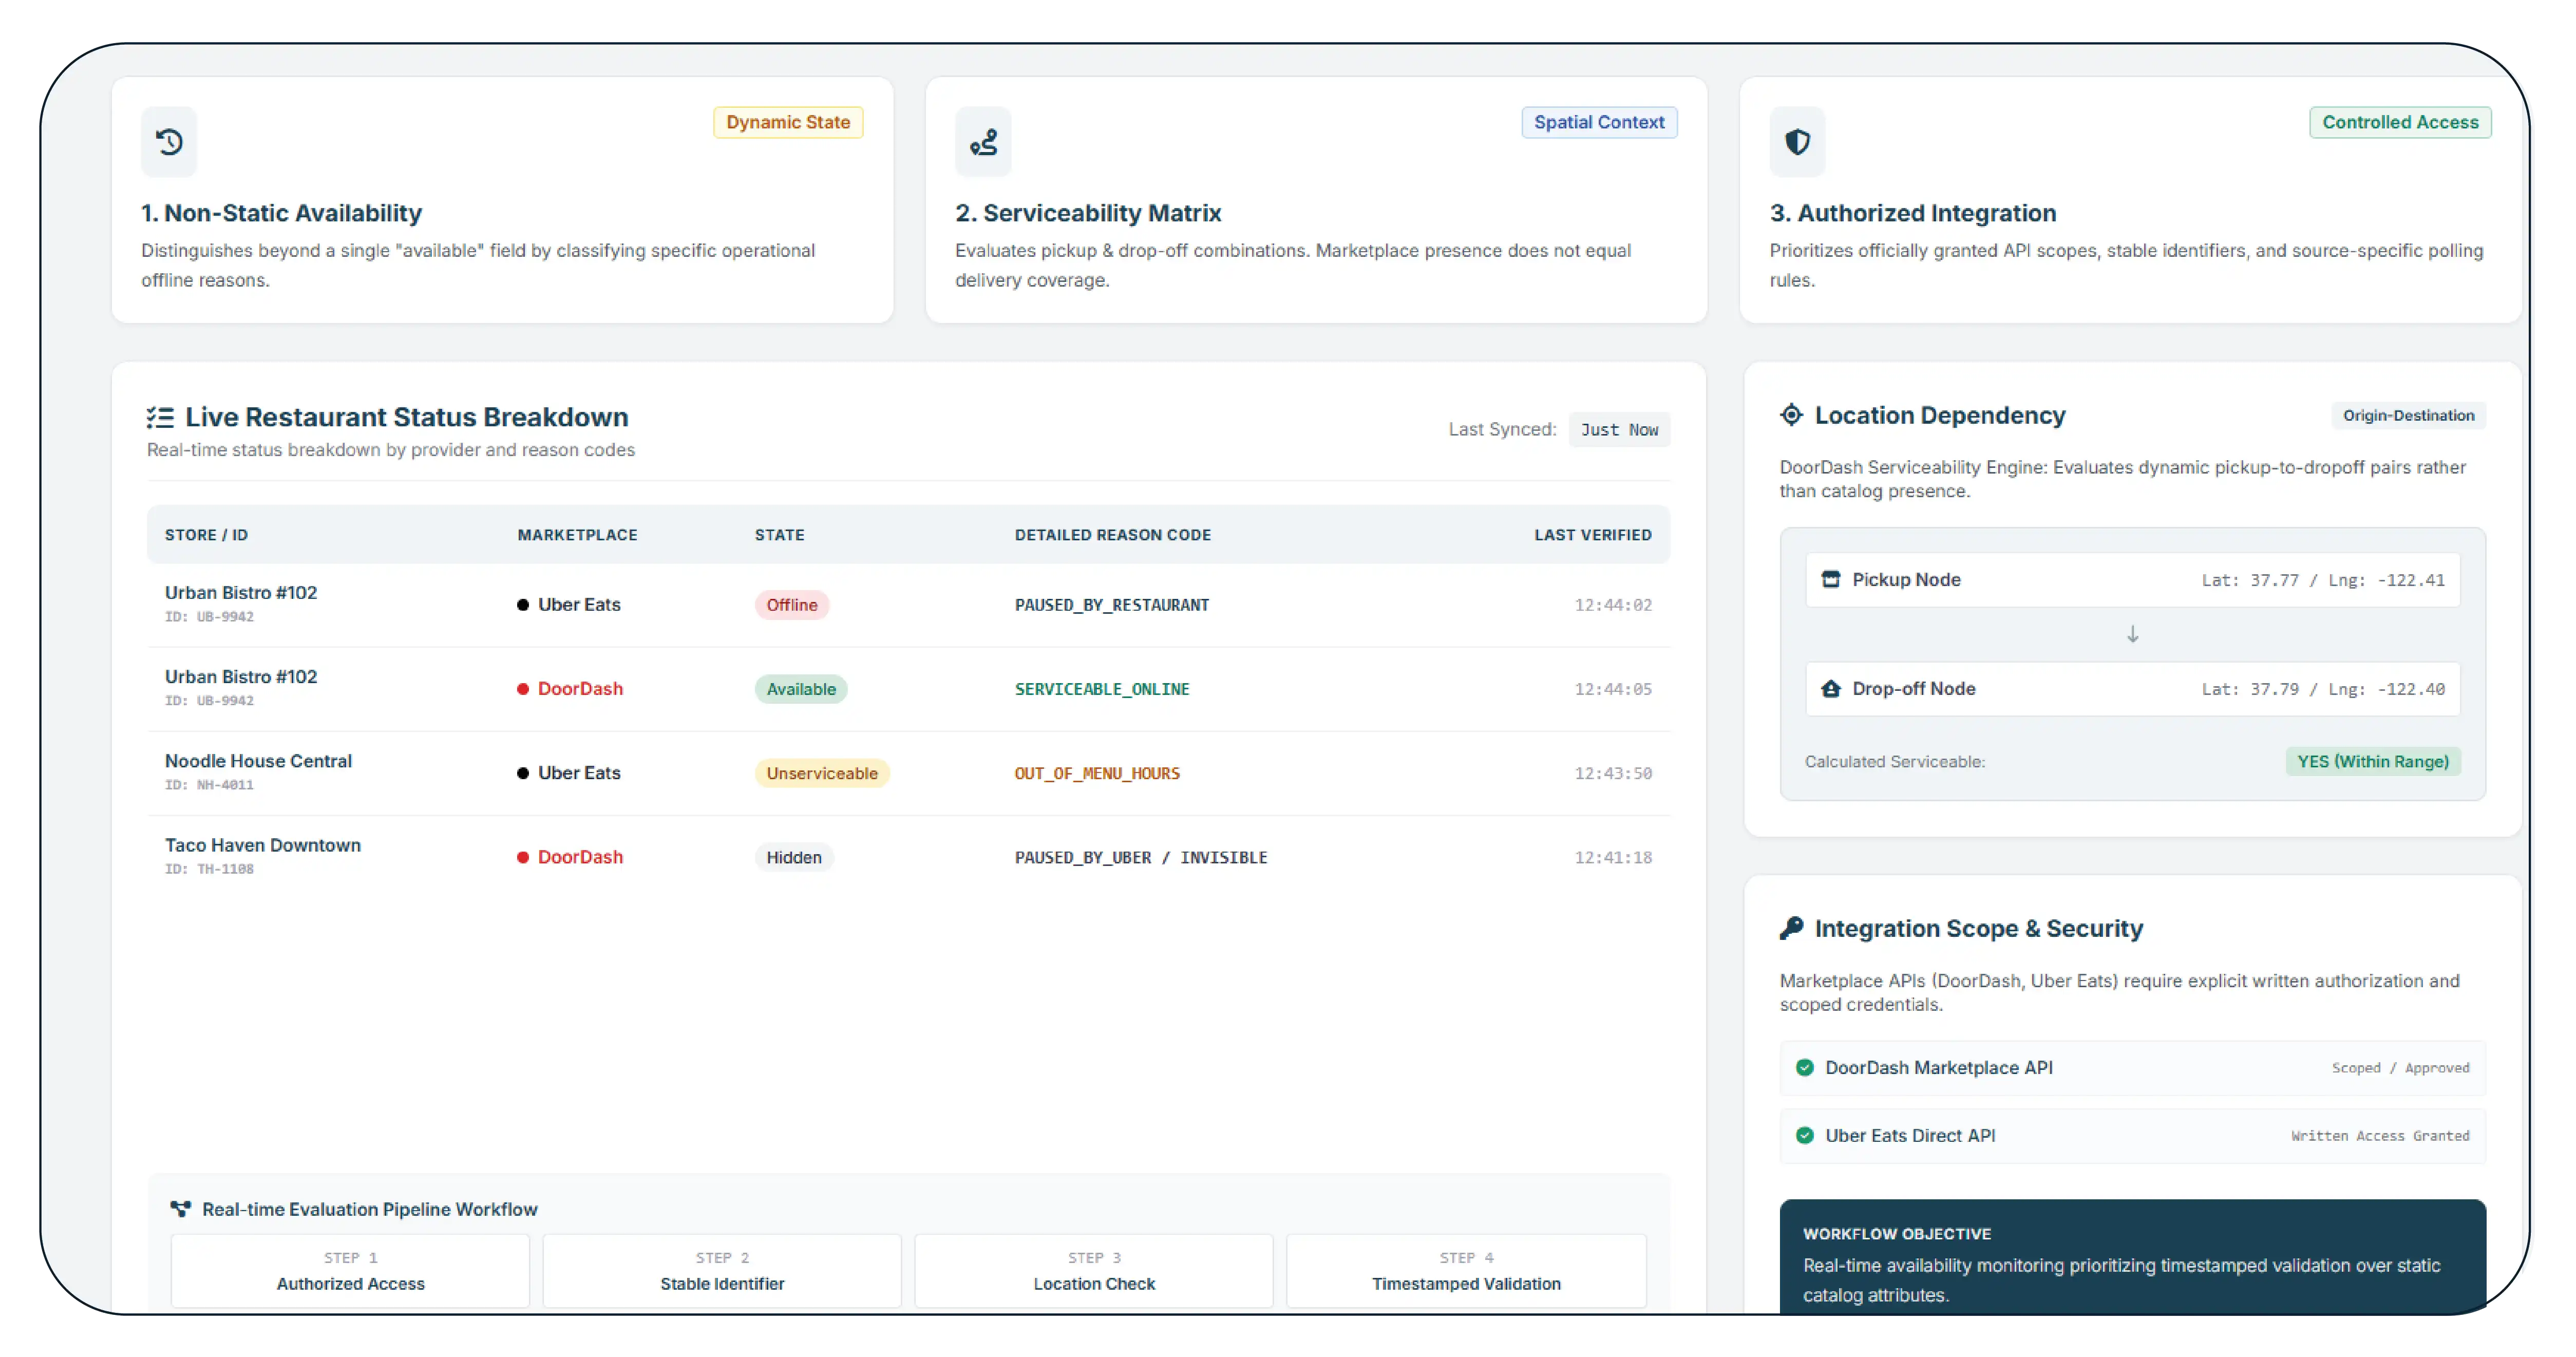Click the Offline state pill

(x=792, y=604)
